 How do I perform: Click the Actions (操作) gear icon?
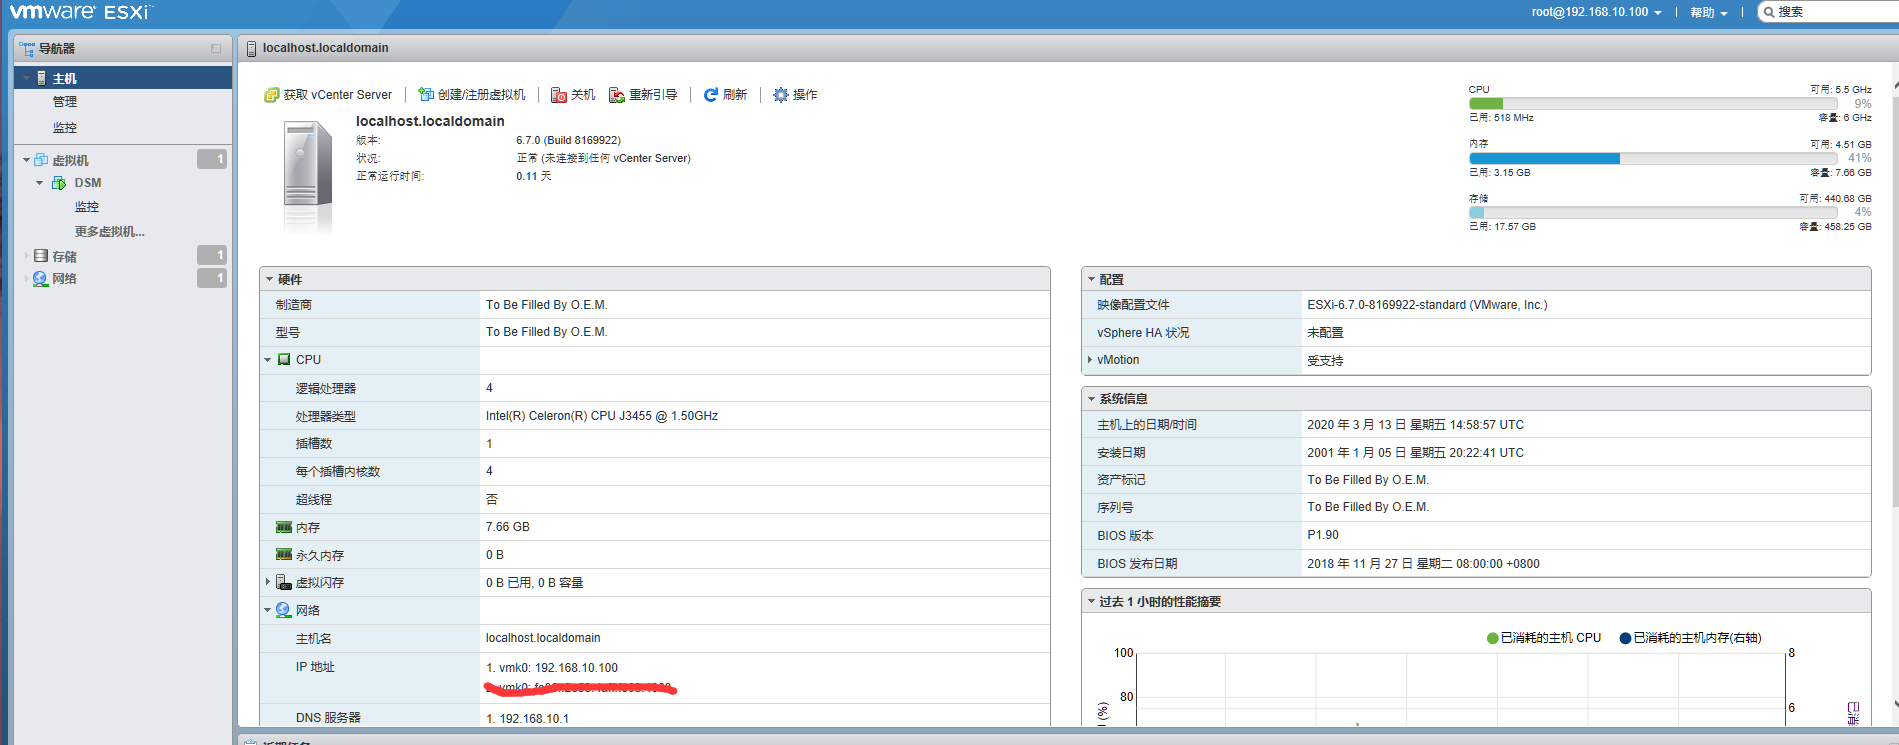[781, 95]
